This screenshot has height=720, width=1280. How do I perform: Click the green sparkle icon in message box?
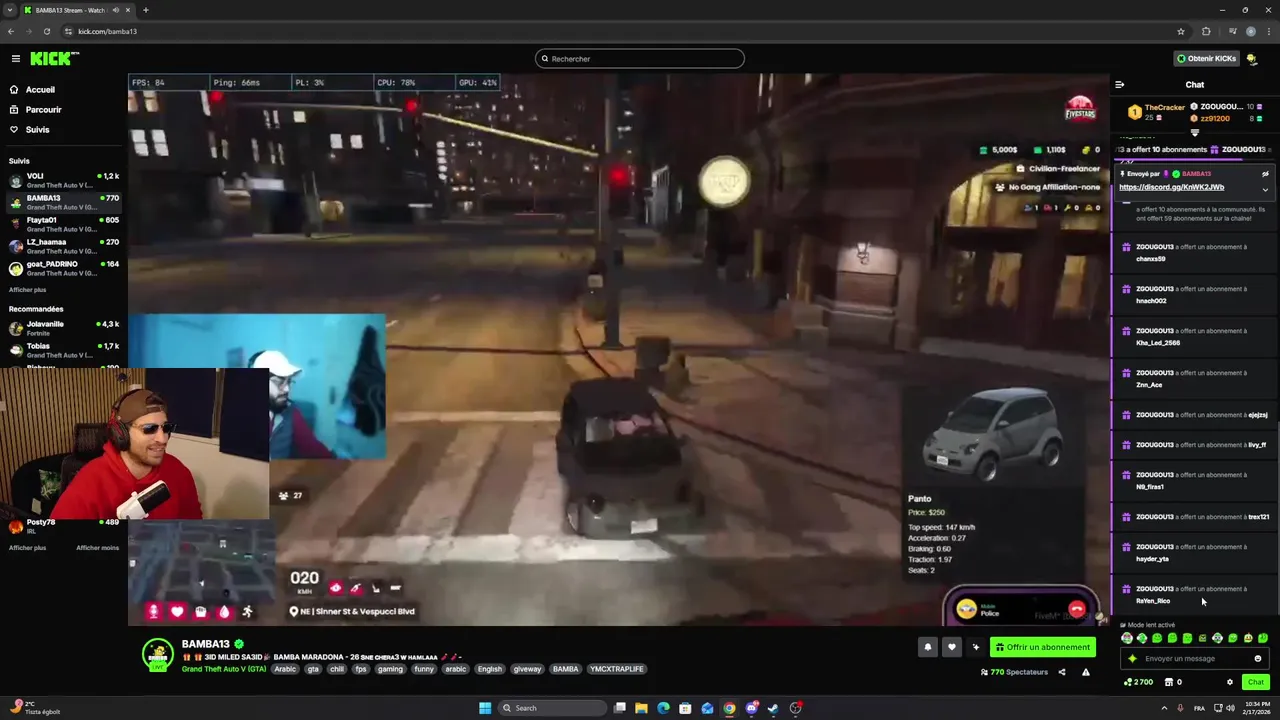(x=1132, y=659)
